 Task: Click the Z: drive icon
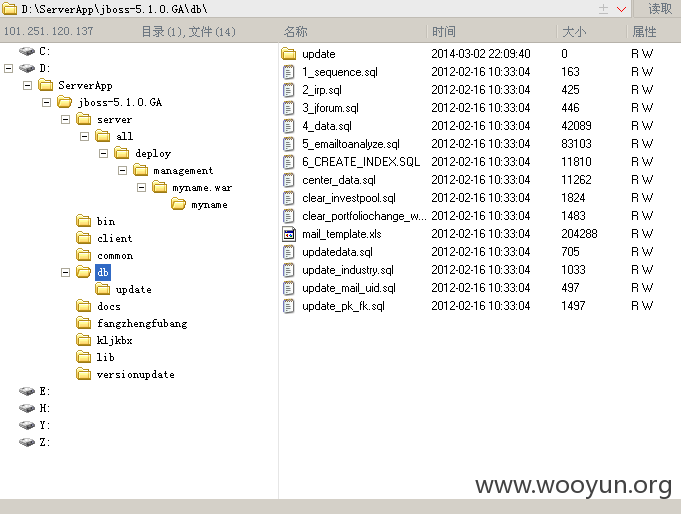(x=27, y=442)
